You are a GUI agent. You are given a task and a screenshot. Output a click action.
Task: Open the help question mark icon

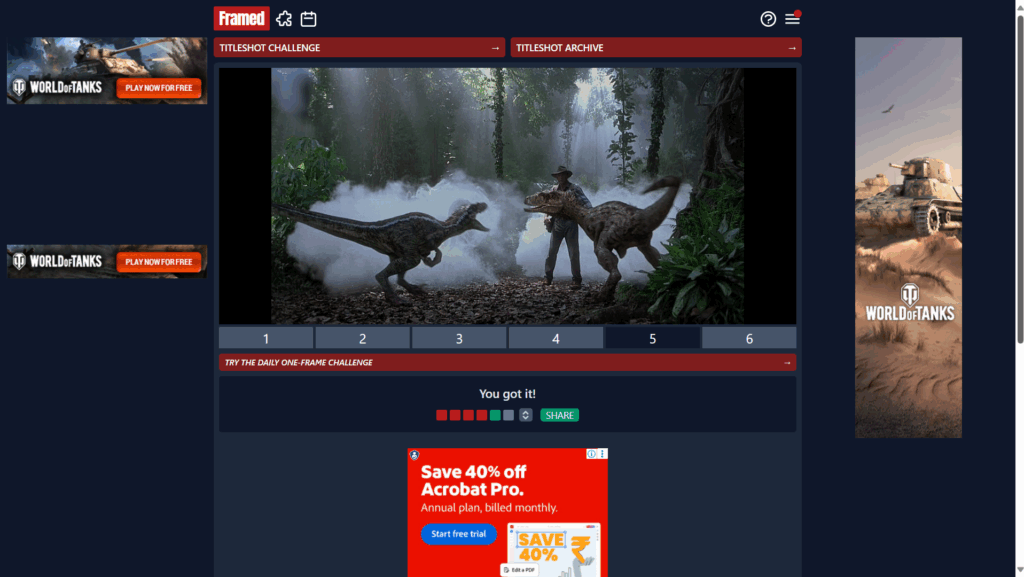pos(768,19)
